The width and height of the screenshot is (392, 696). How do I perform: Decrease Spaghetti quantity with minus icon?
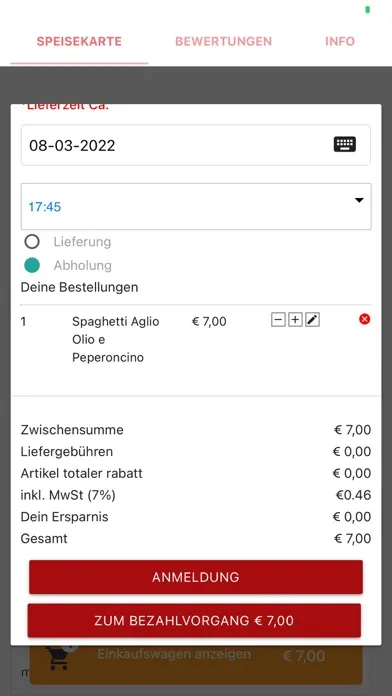278,320
